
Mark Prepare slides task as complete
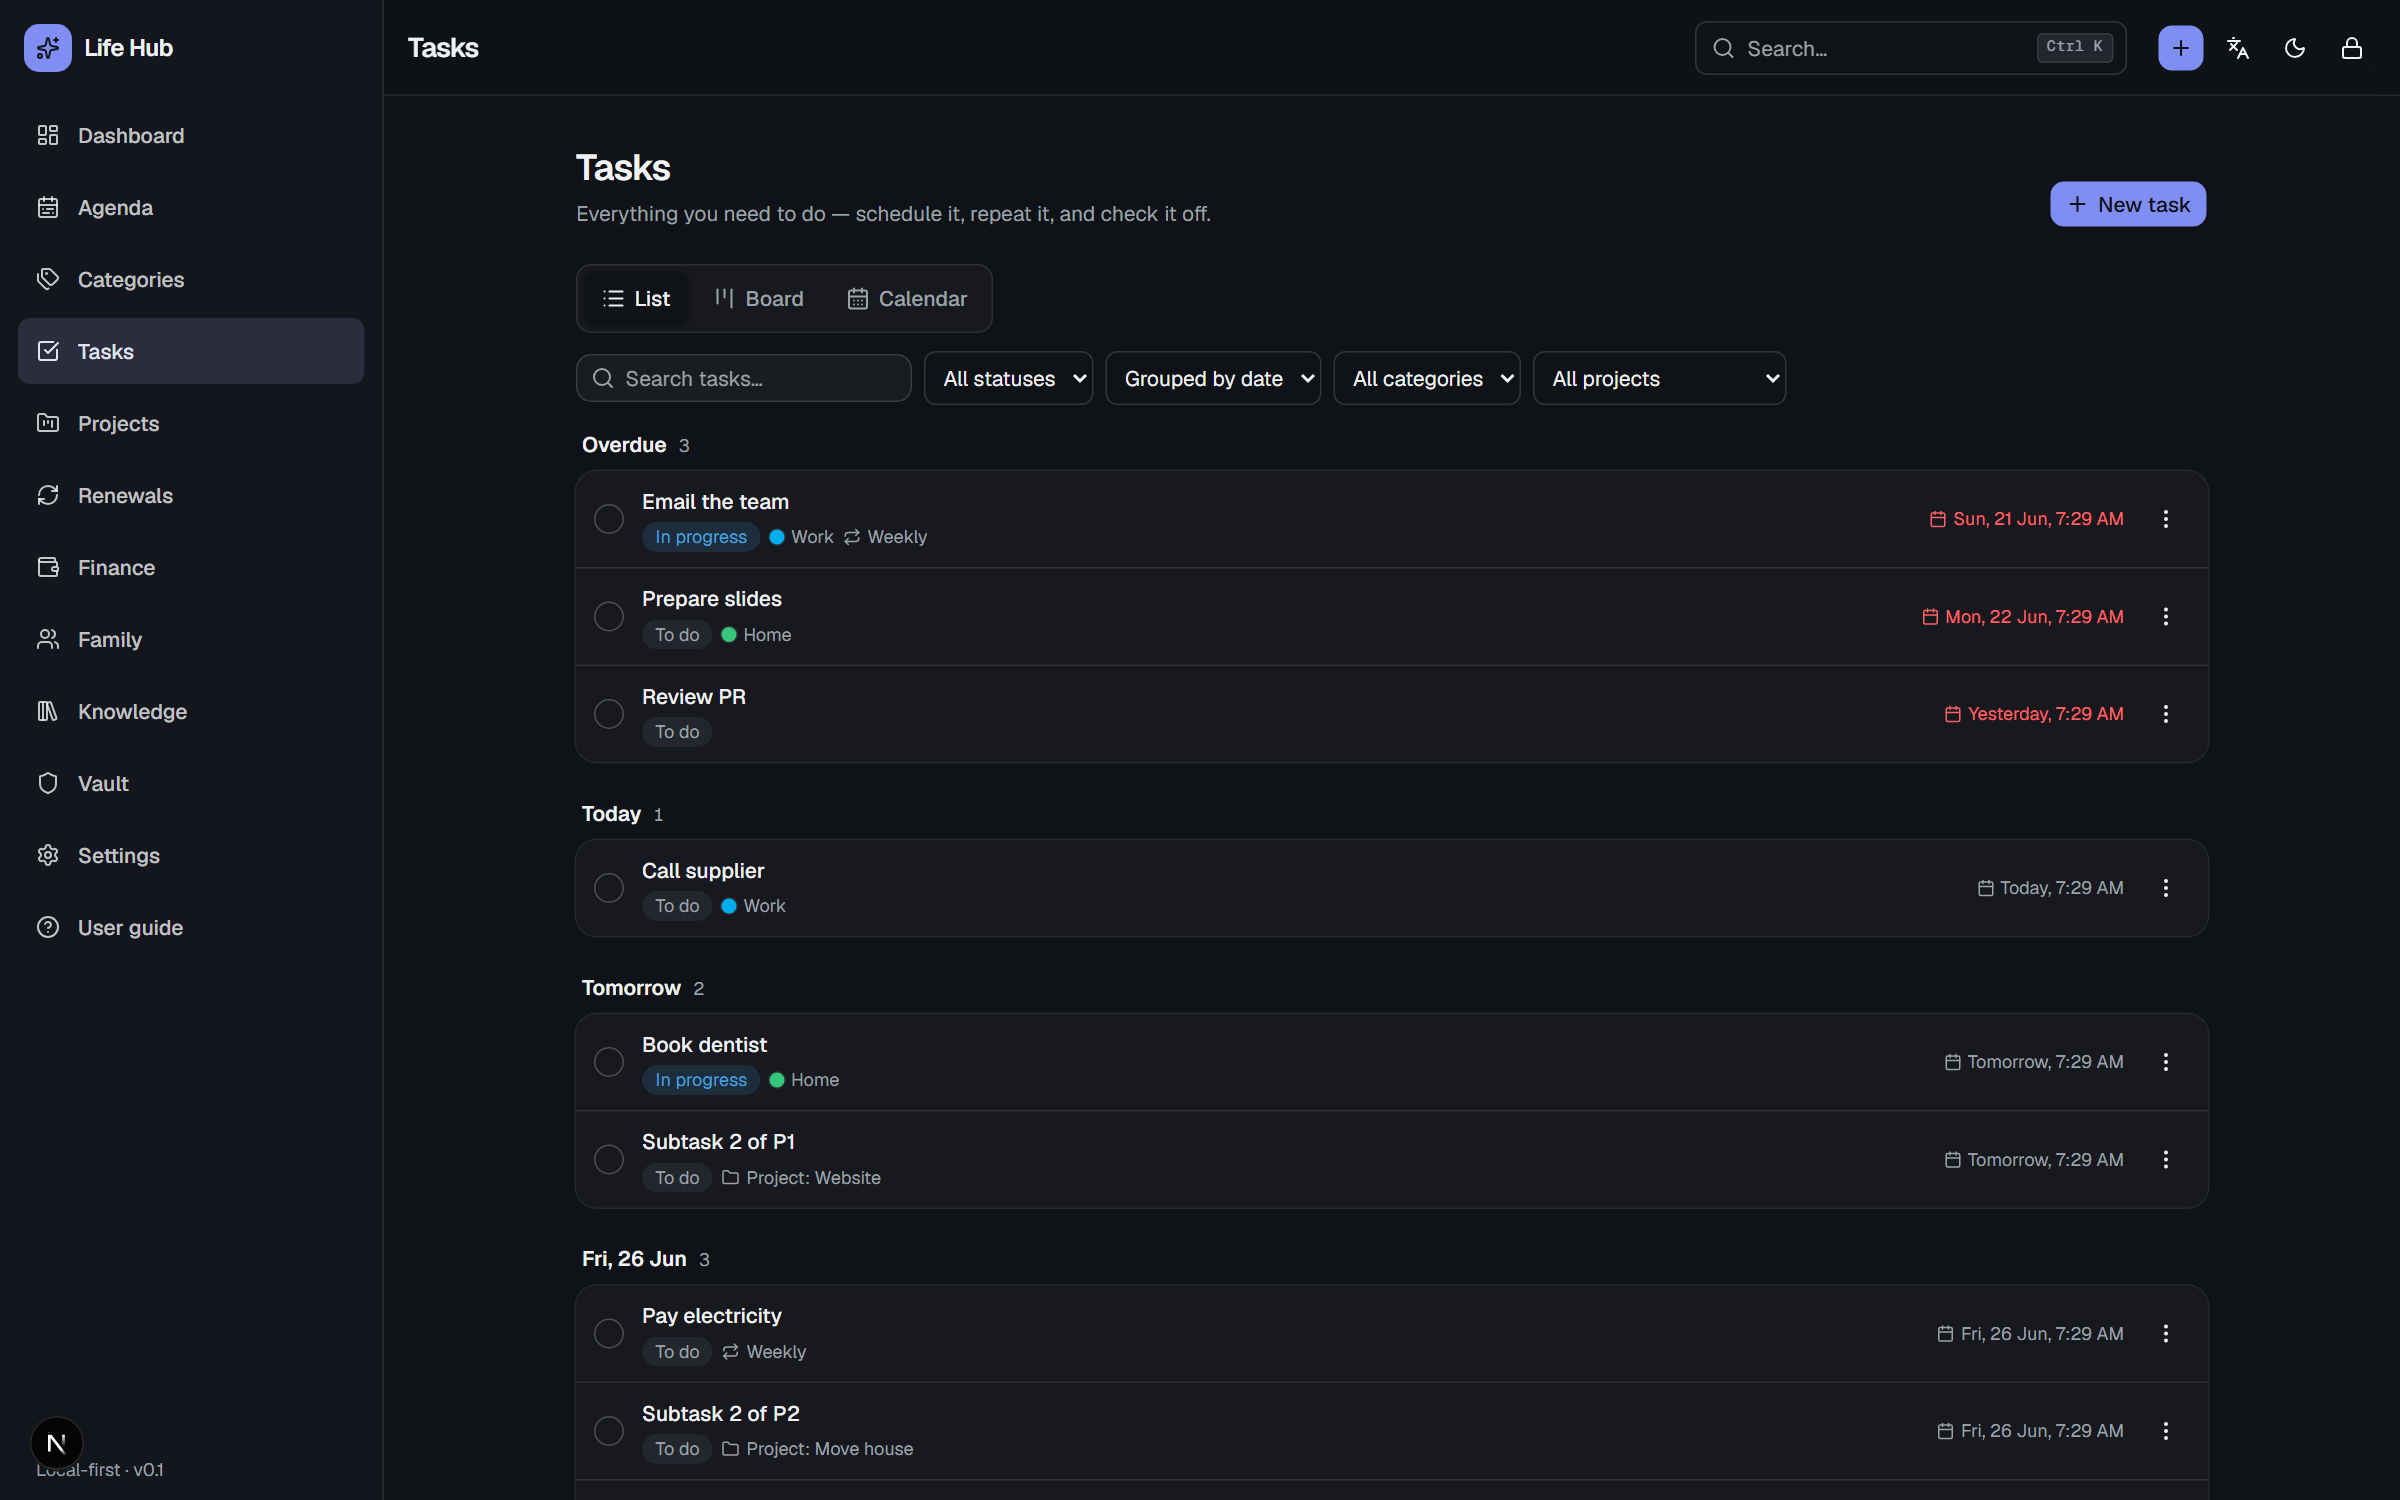click(608, 617)
